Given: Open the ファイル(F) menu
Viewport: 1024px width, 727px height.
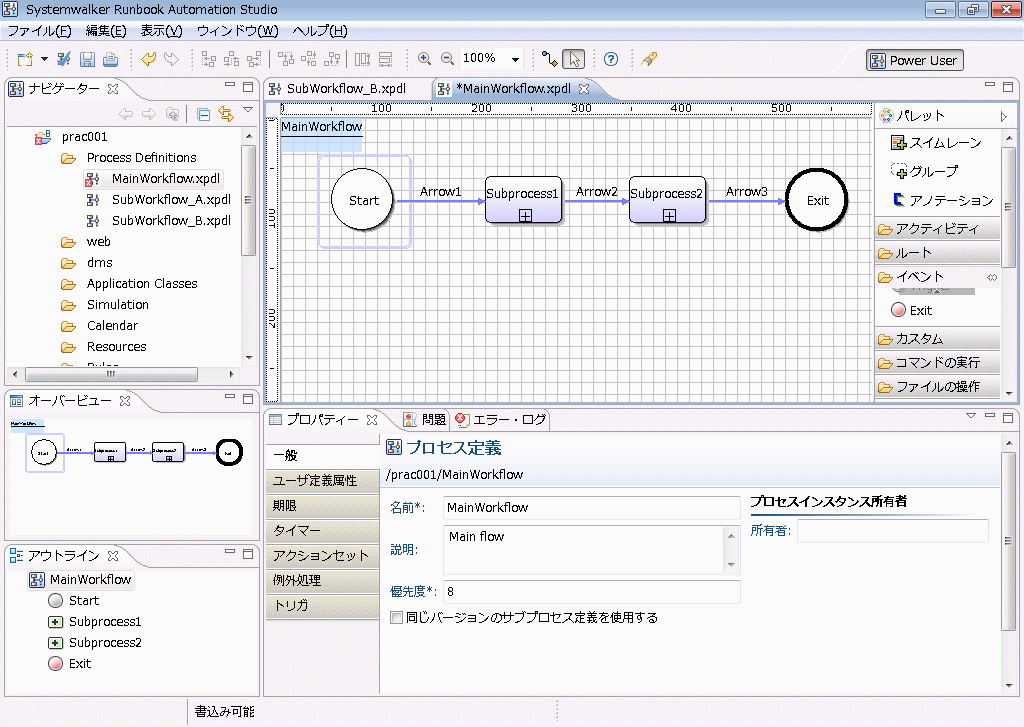Looking at the screenshot, I should pos(39,31).
